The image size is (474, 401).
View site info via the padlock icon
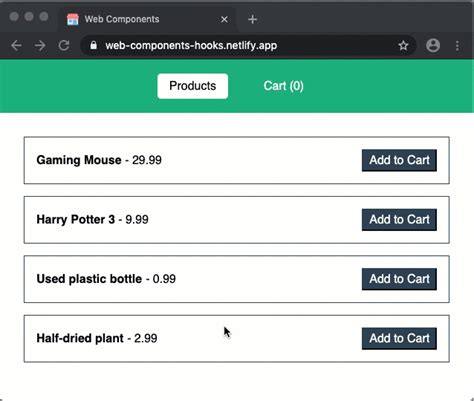point(94,45)
